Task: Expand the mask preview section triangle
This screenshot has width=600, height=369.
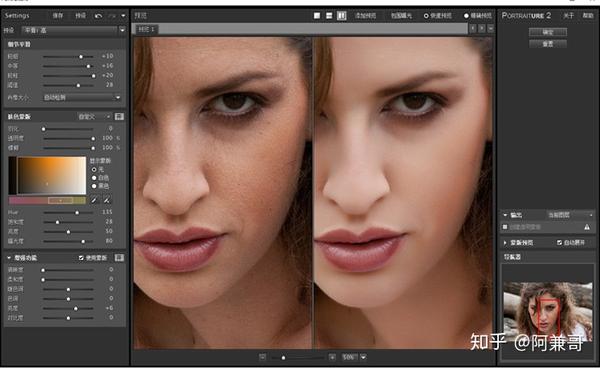Action: coord(505,243)
